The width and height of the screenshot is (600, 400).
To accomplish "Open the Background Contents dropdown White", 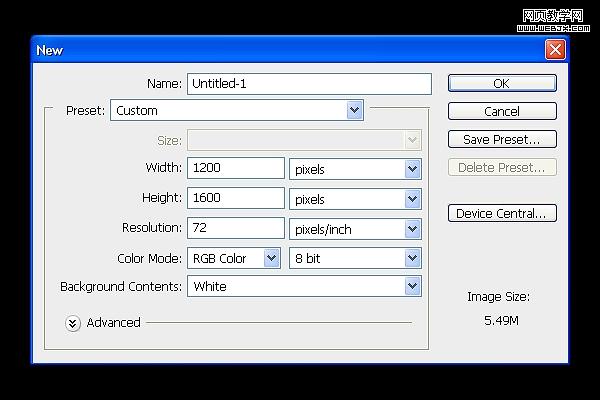I will [304, 286].
